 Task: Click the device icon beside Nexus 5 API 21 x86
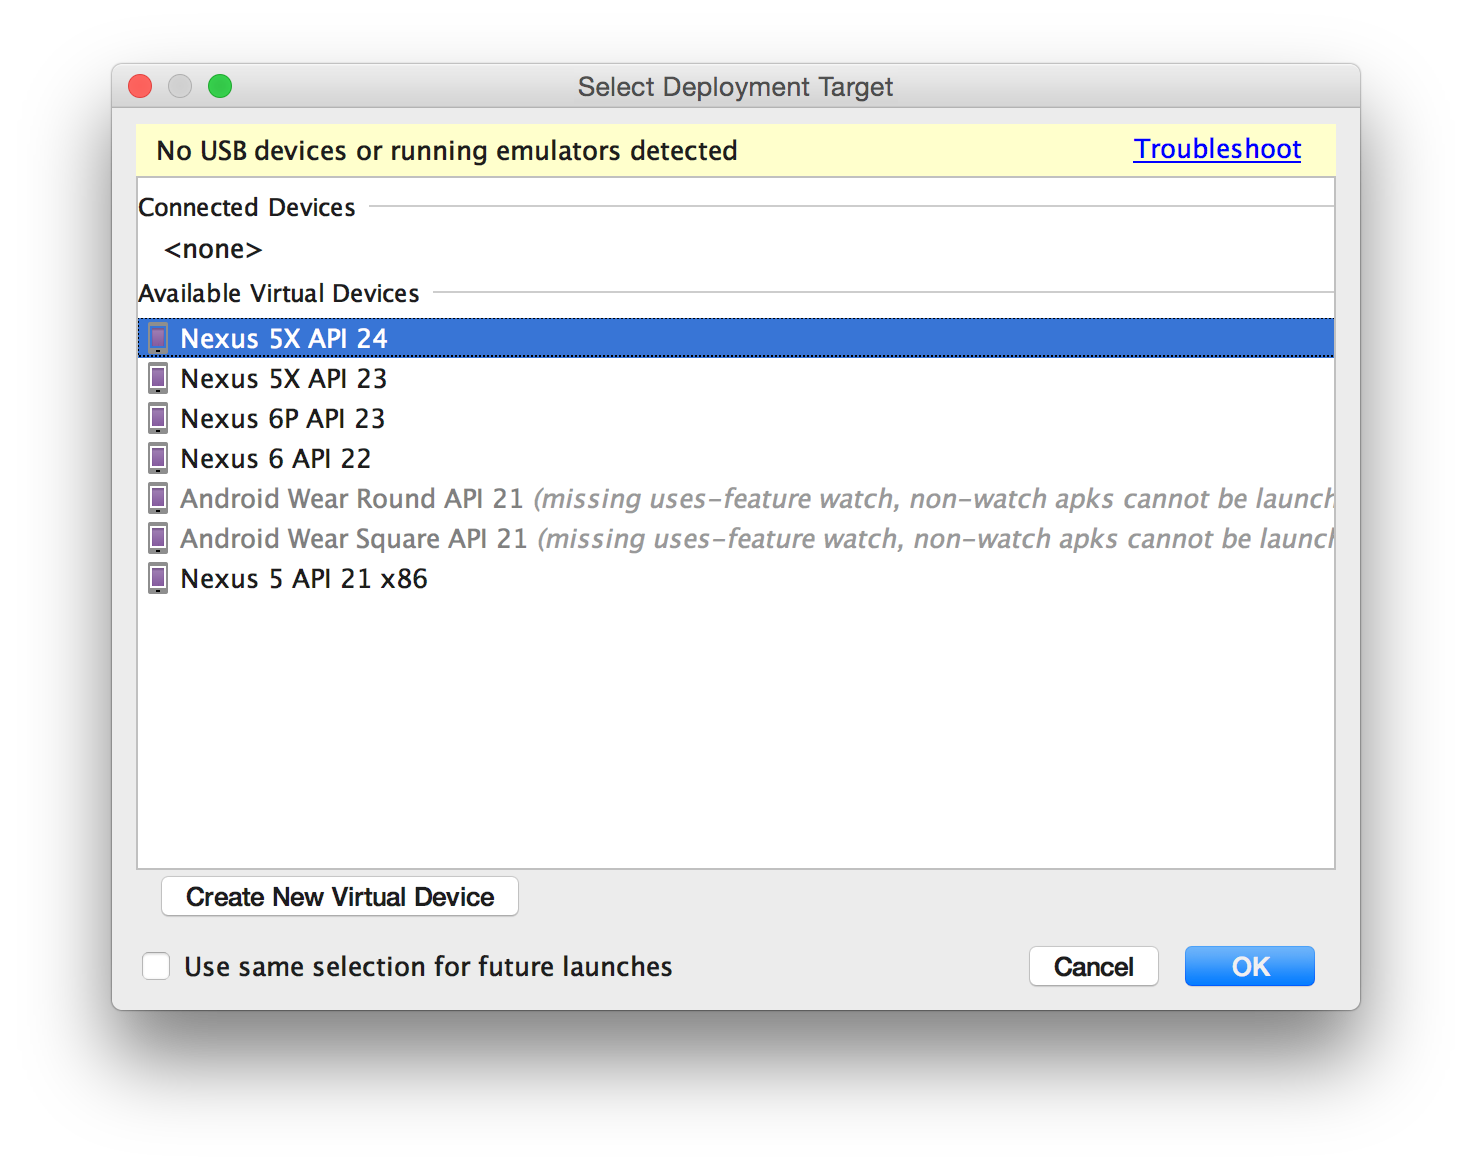click(x=158, y=578)
